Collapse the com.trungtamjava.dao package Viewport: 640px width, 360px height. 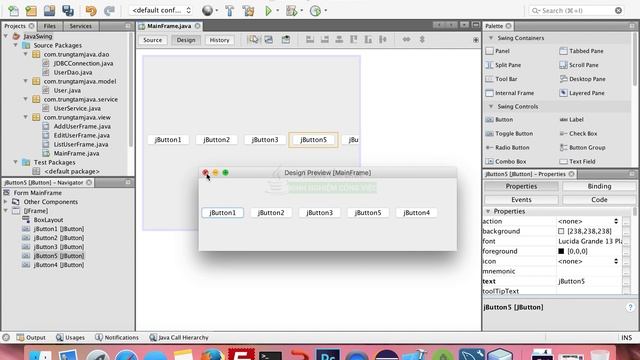click(25, 54)
